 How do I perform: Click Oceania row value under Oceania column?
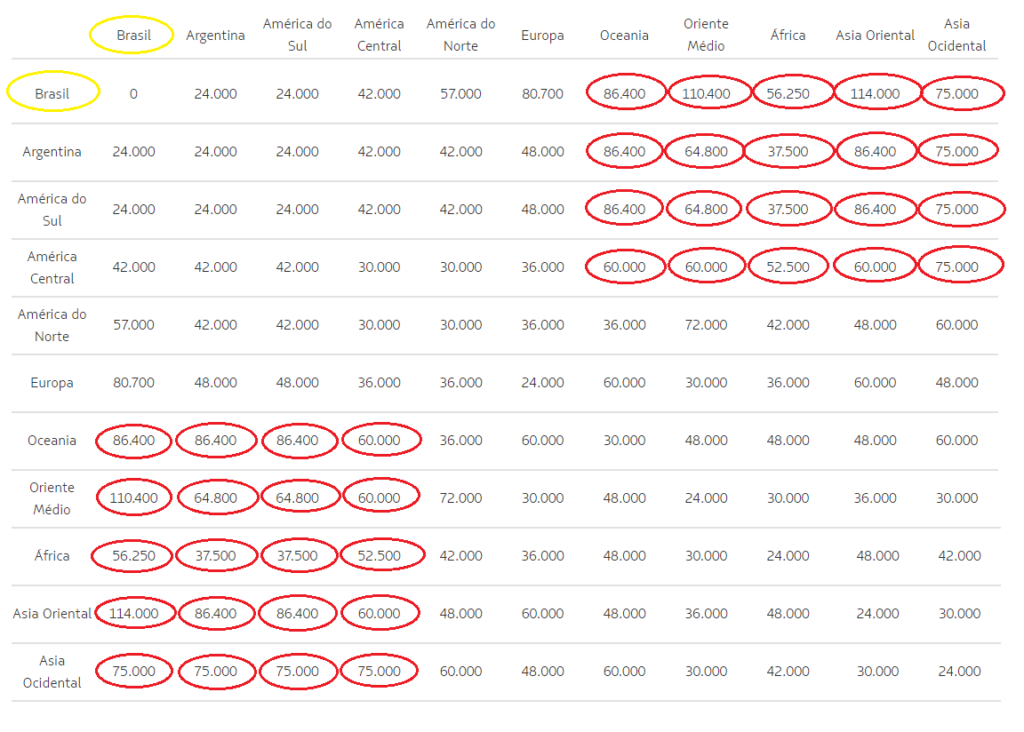click(624, 440)
